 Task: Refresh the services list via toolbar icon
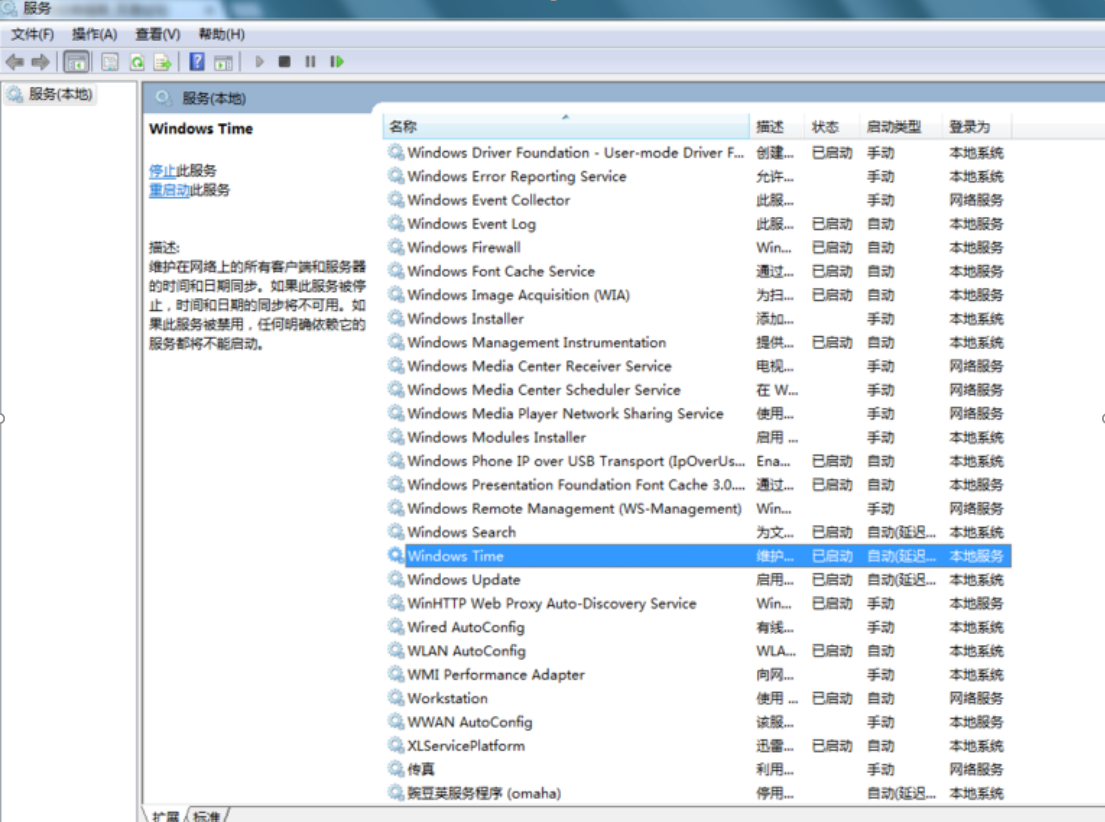[136, 63]
